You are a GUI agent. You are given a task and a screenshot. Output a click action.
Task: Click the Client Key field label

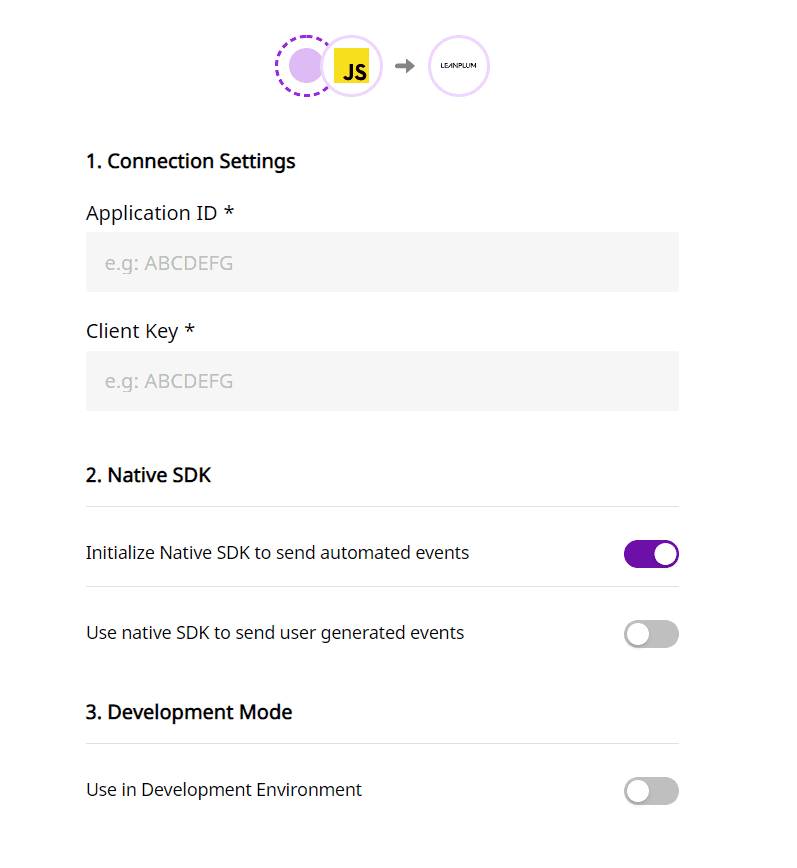point(132,332)
